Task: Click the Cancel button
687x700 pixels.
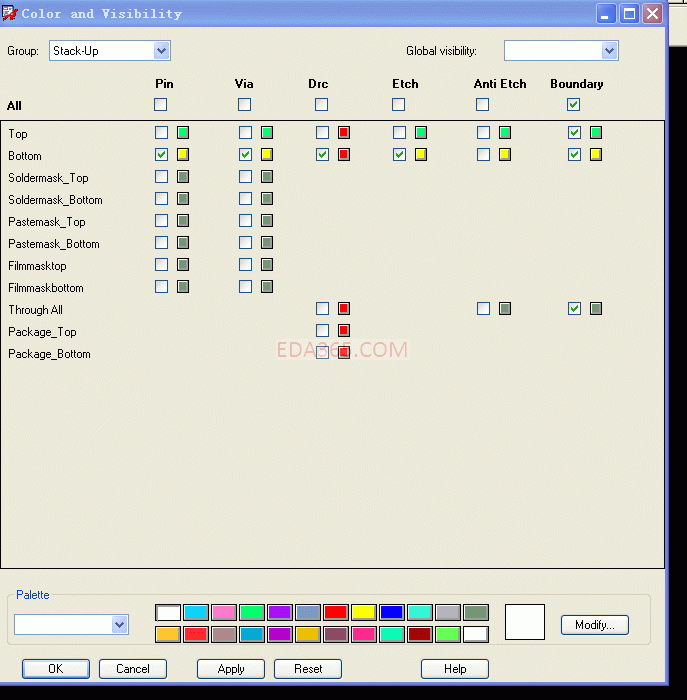Action: [133, 669]
